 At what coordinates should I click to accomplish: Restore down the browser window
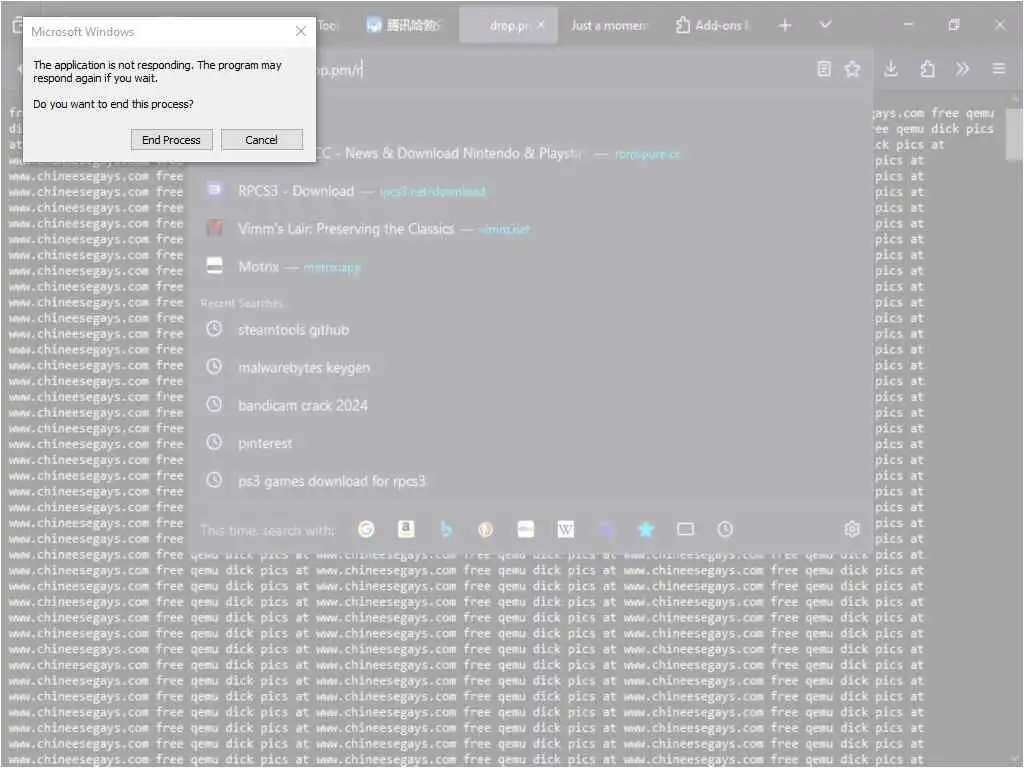pos(954,25)
